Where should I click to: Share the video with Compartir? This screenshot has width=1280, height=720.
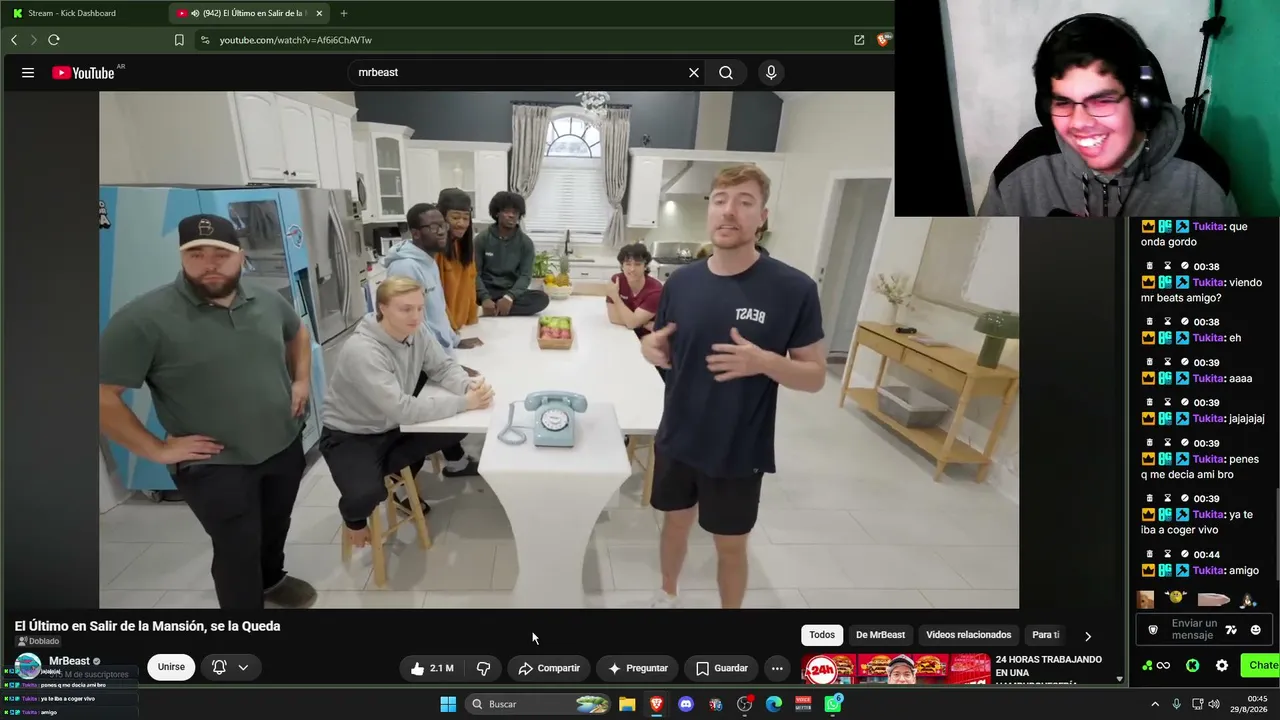click(x=549, y=668)
